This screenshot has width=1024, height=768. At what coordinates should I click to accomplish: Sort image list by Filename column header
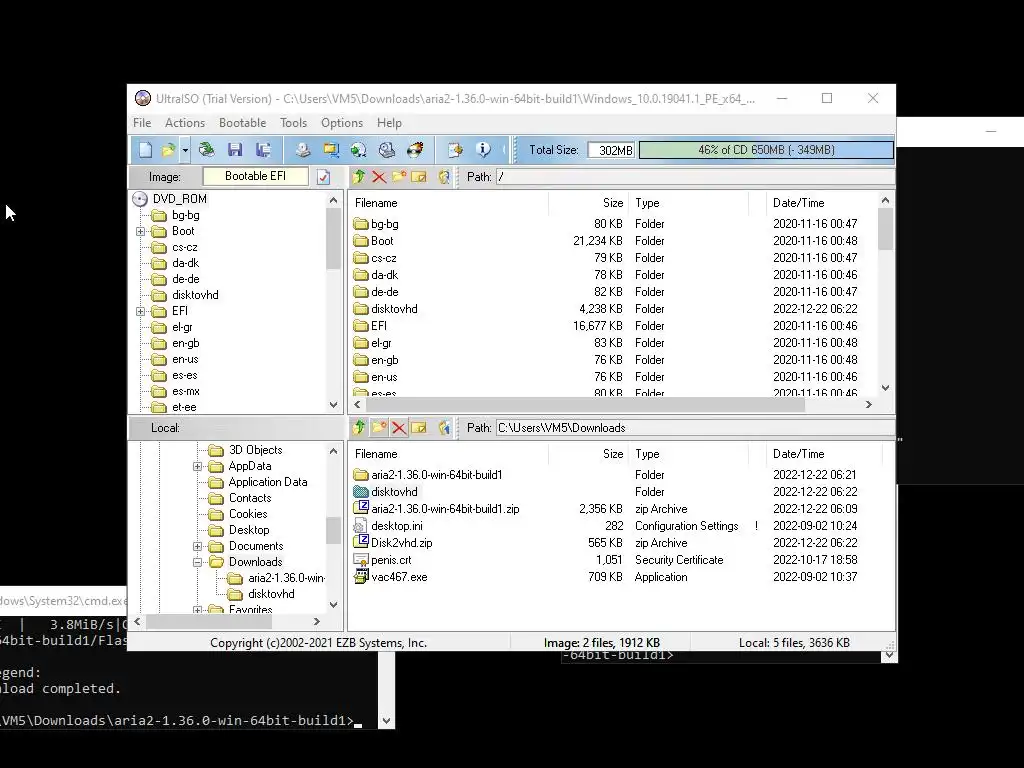(449, 203)
